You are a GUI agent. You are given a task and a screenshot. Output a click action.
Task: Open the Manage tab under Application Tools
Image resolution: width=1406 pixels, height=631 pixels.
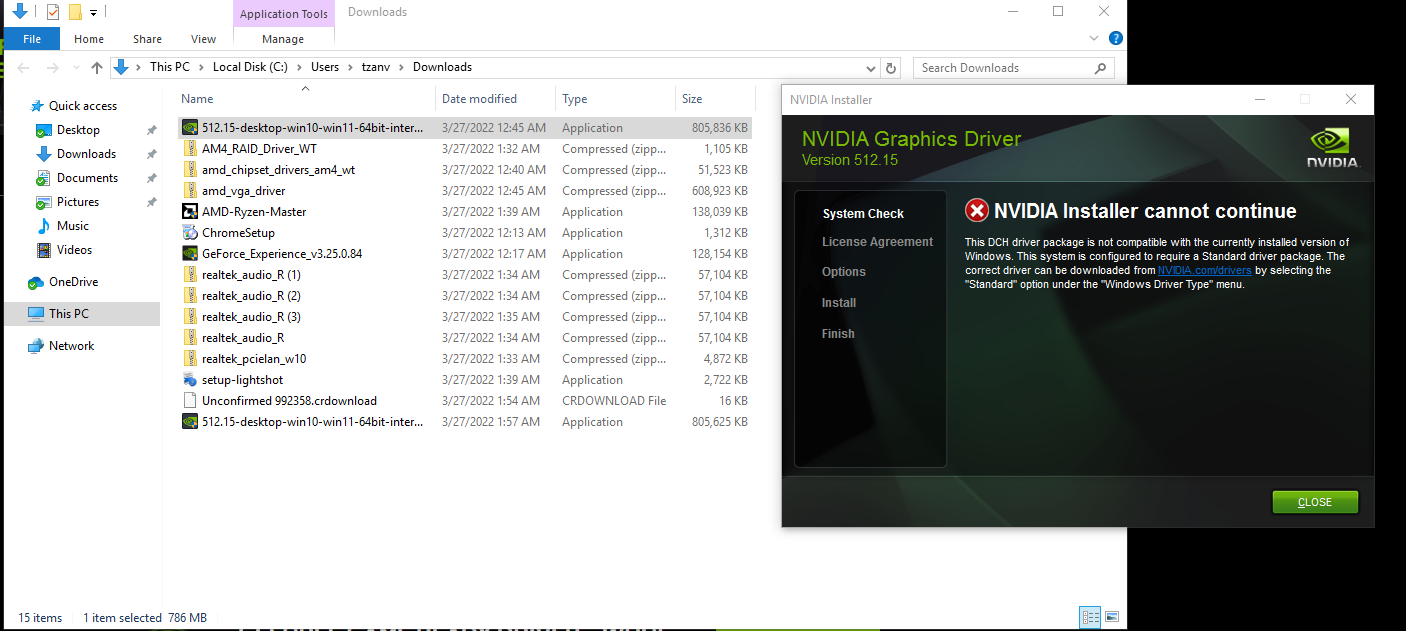[283, 39]
